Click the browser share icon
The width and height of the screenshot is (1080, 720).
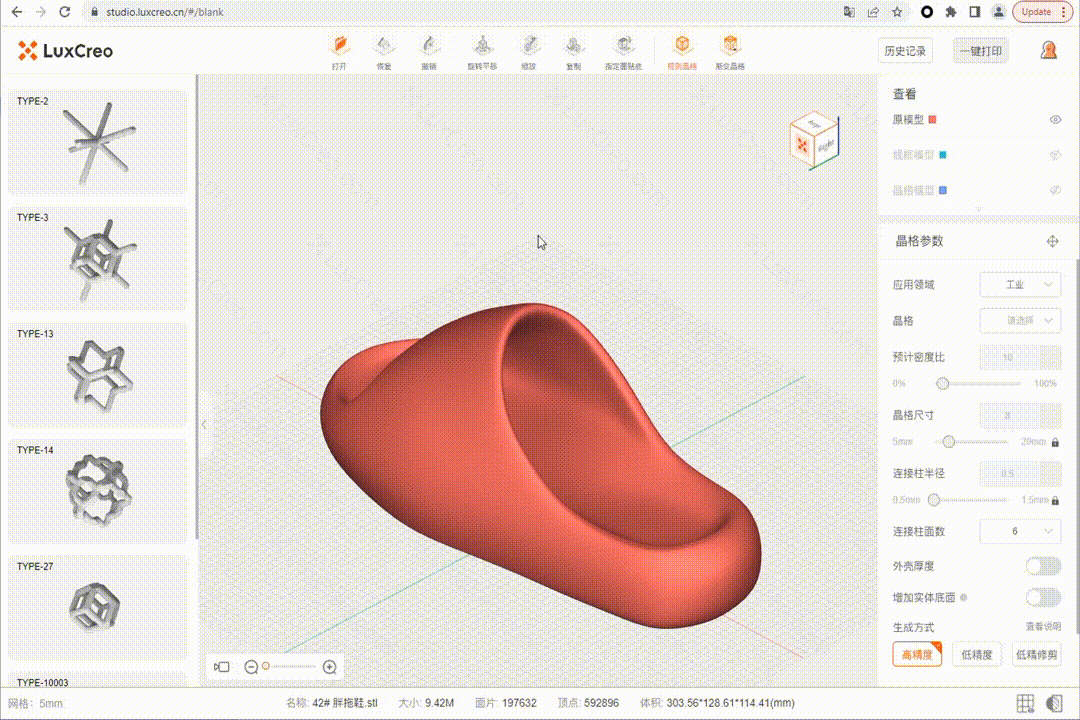[873, 12]
